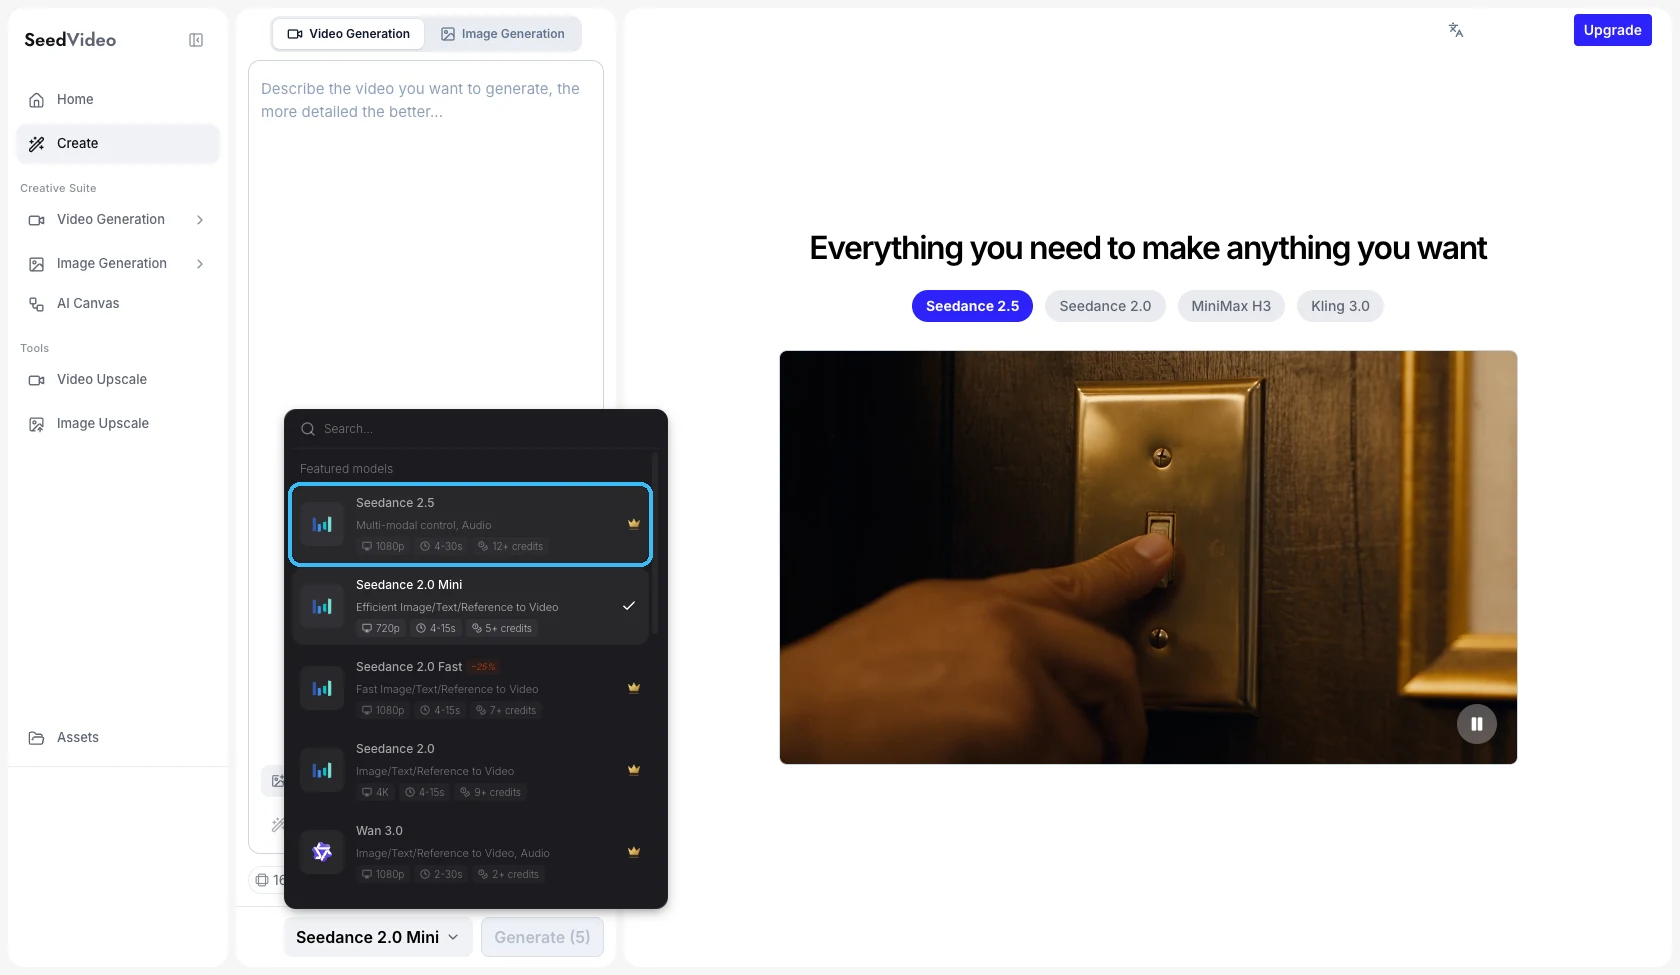Select the Seedance 2.0 Mini model
The image size is (1680, 975).
tap(471, 606)
